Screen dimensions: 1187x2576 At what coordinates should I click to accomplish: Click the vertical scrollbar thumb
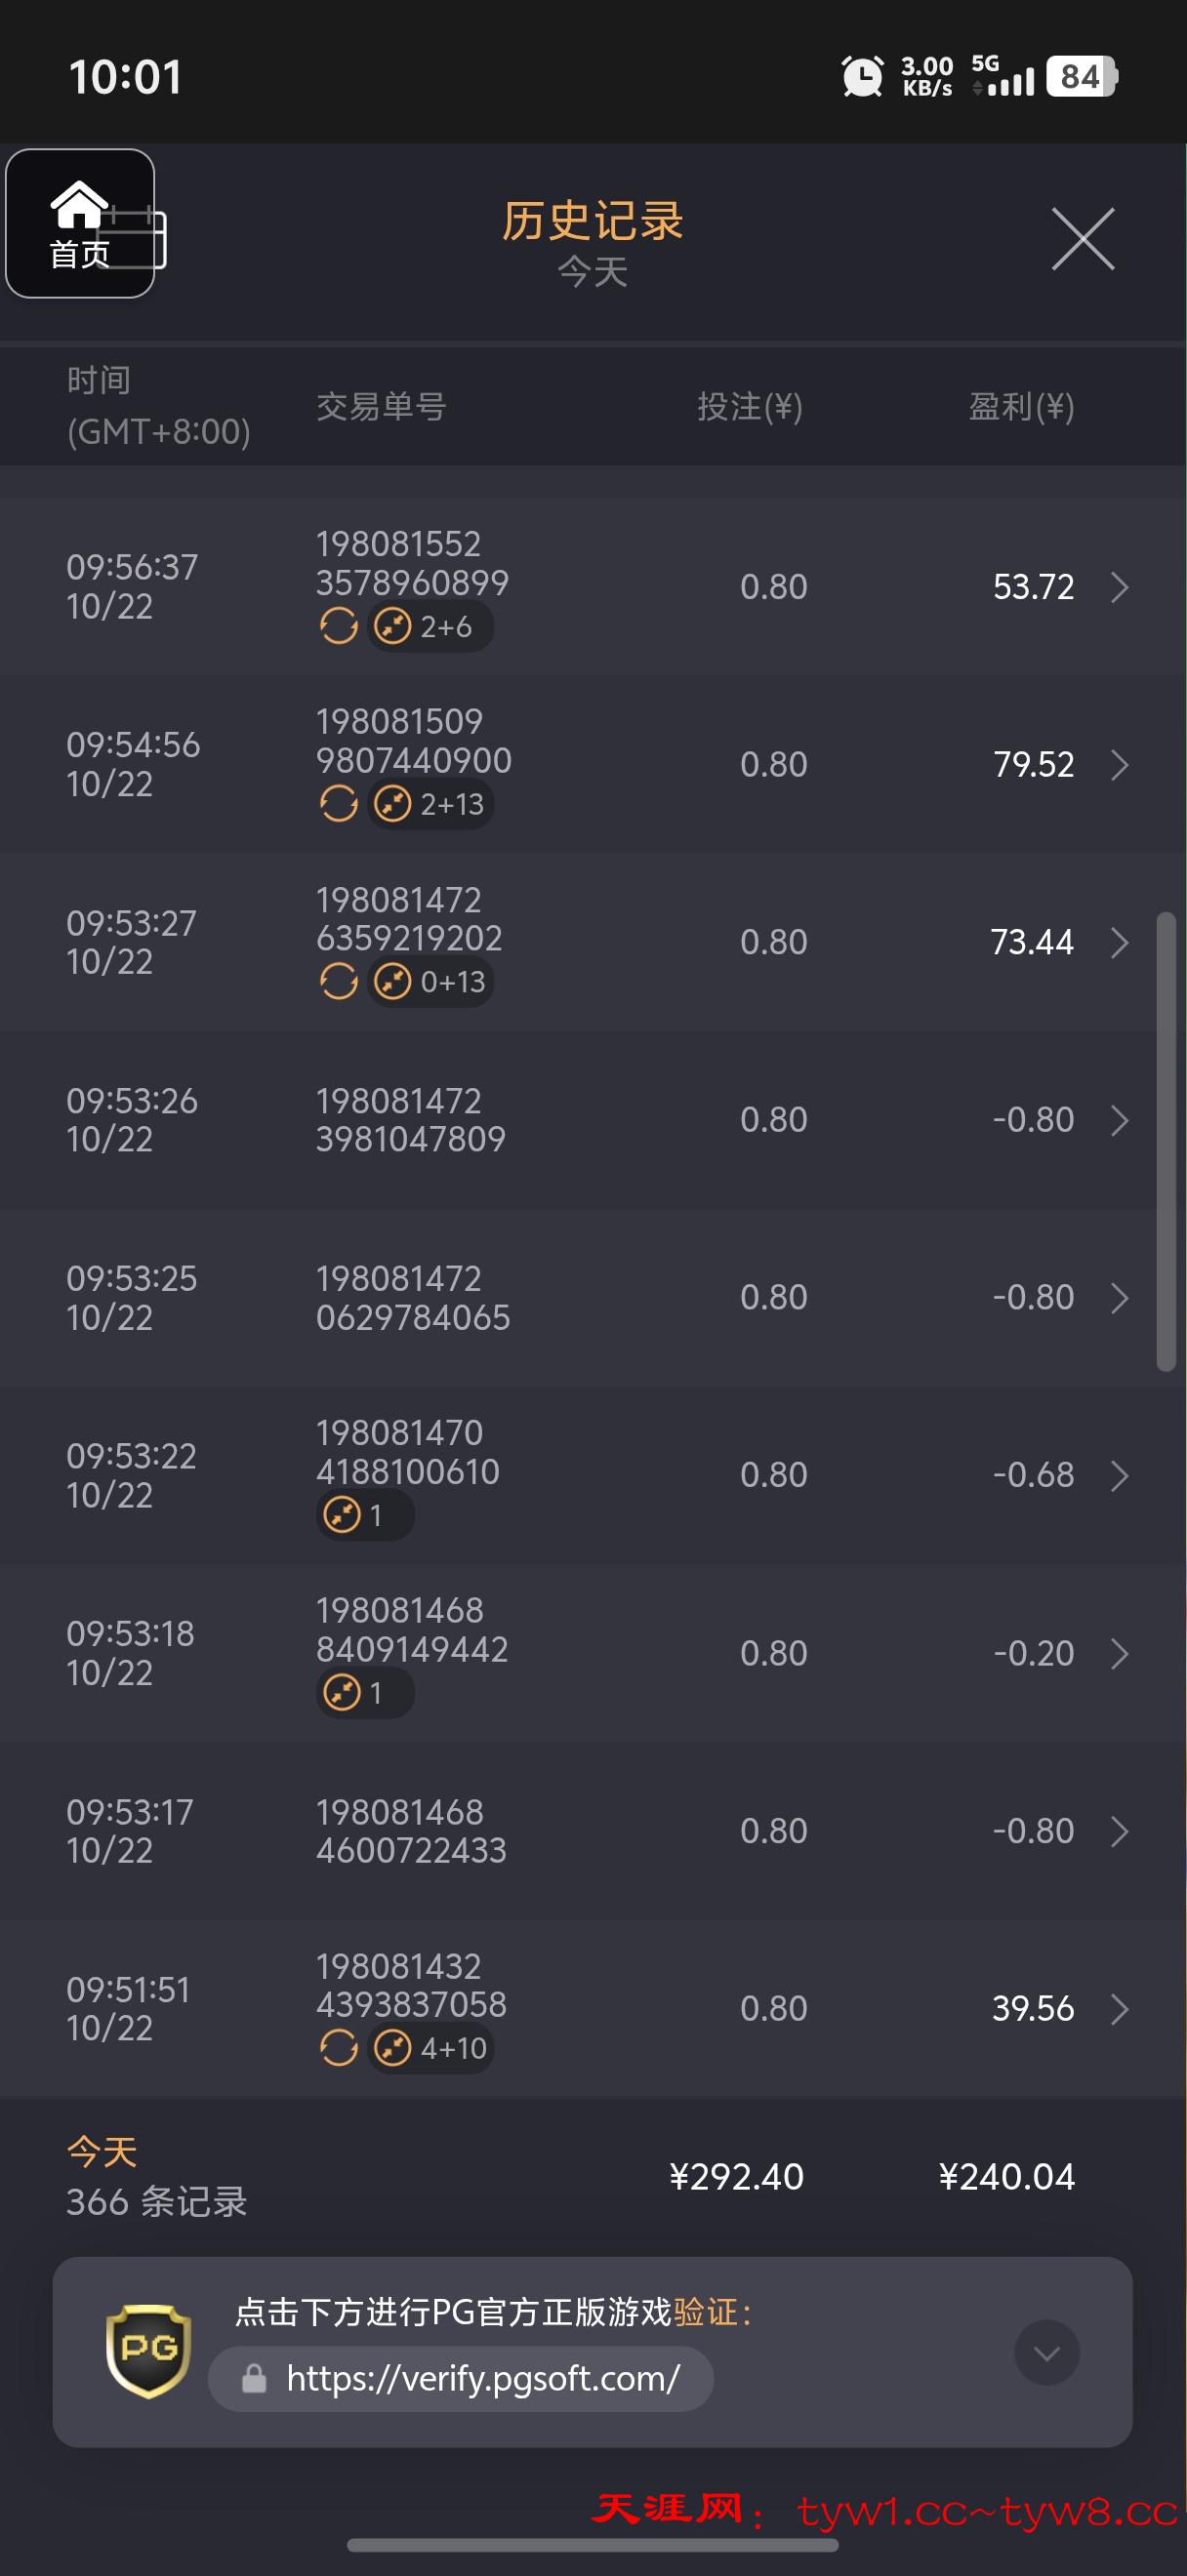click(x=1165, y=1140)
